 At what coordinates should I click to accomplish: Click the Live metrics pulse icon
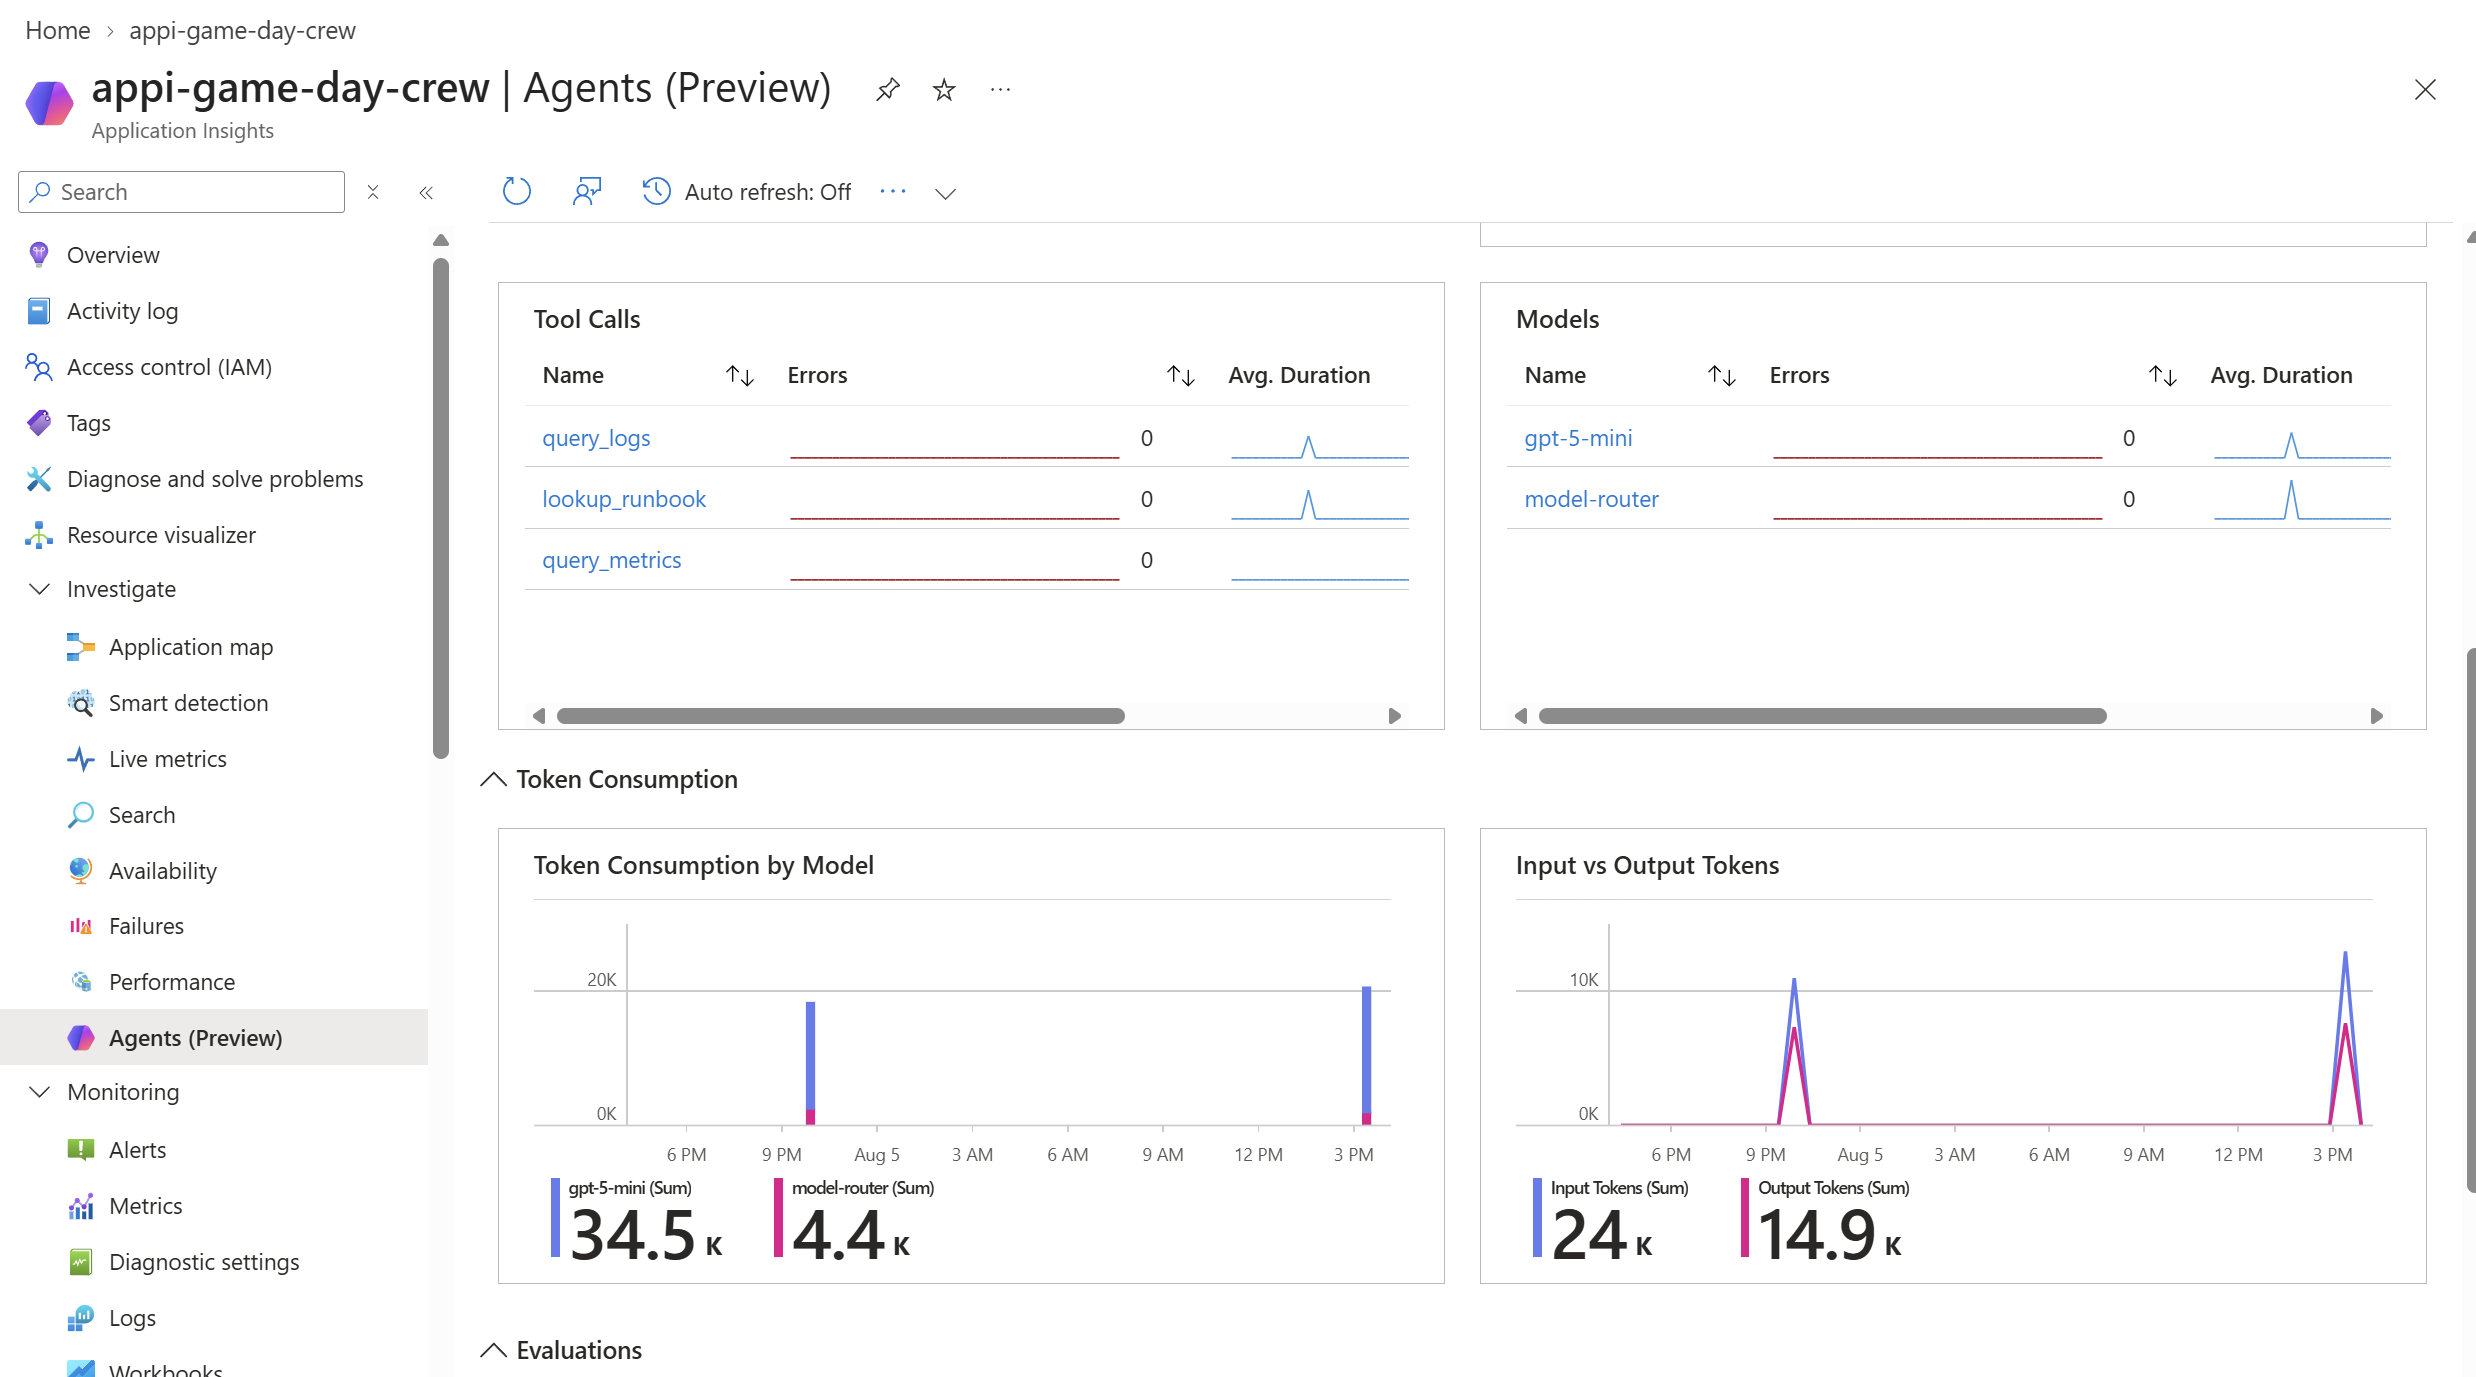[x=80, y=759]
